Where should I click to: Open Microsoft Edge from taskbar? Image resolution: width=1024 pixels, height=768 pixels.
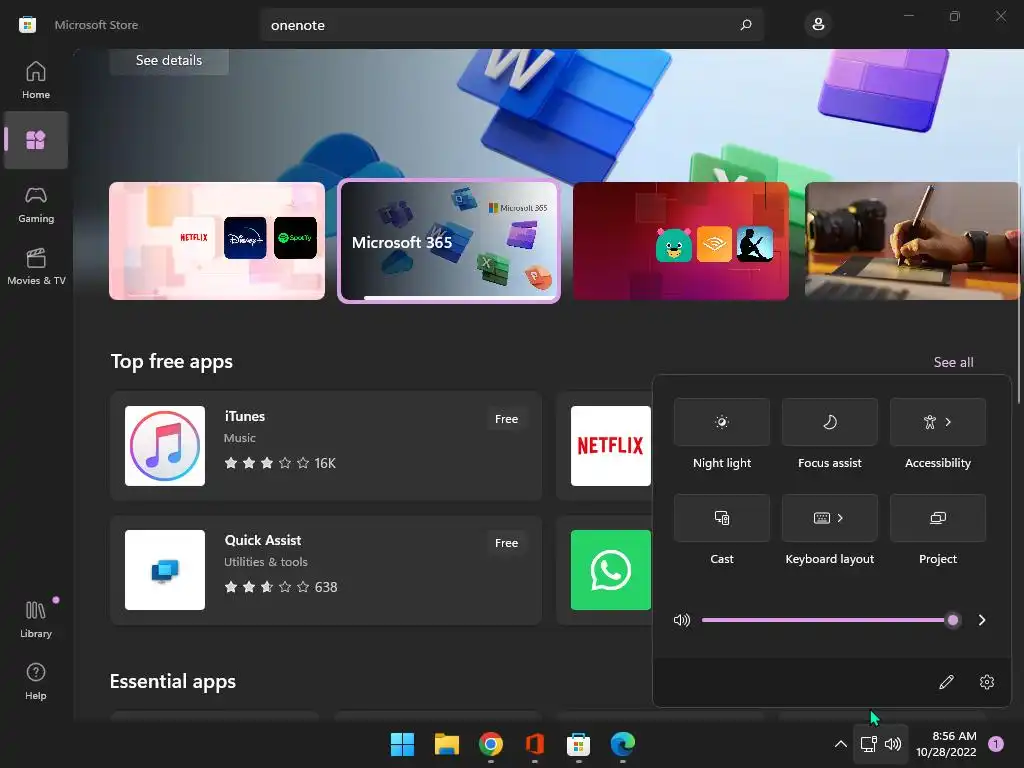click(622, 744)
